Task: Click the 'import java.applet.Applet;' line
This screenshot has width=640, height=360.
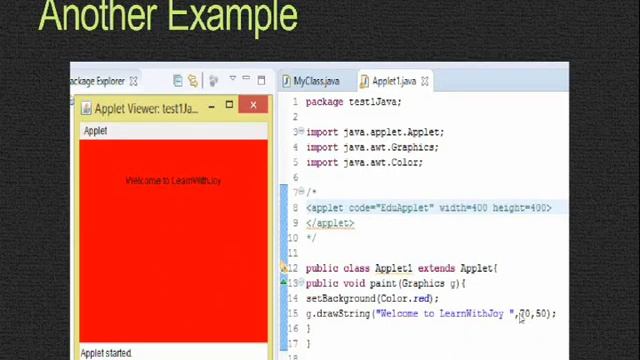Action: [375, 132]
